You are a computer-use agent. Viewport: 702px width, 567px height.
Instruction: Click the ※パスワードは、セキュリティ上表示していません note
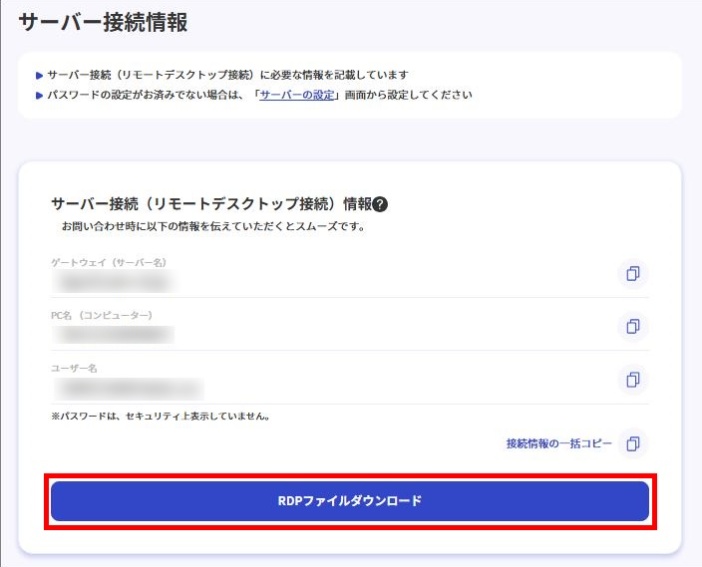pos(161,416)
